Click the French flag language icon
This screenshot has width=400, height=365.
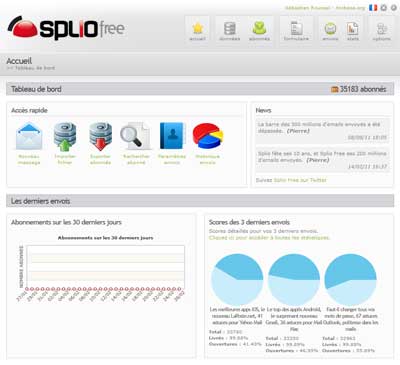tap(373, 7)
